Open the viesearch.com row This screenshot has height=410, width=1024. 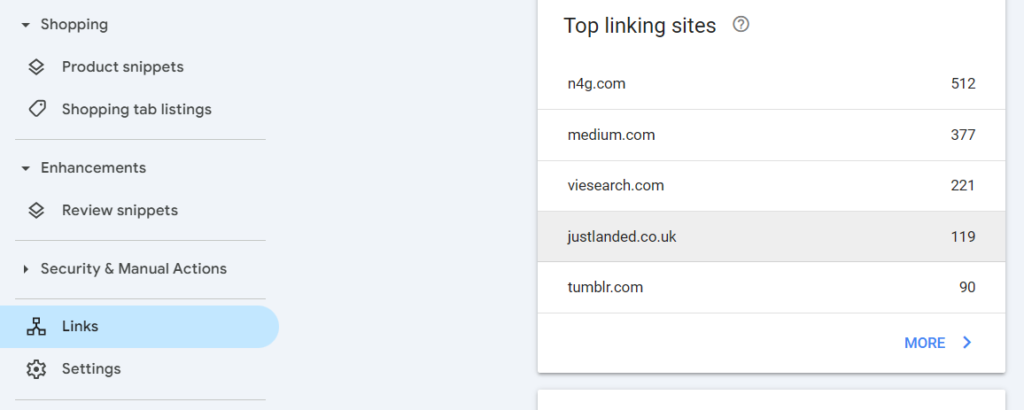tap(771, 185)
